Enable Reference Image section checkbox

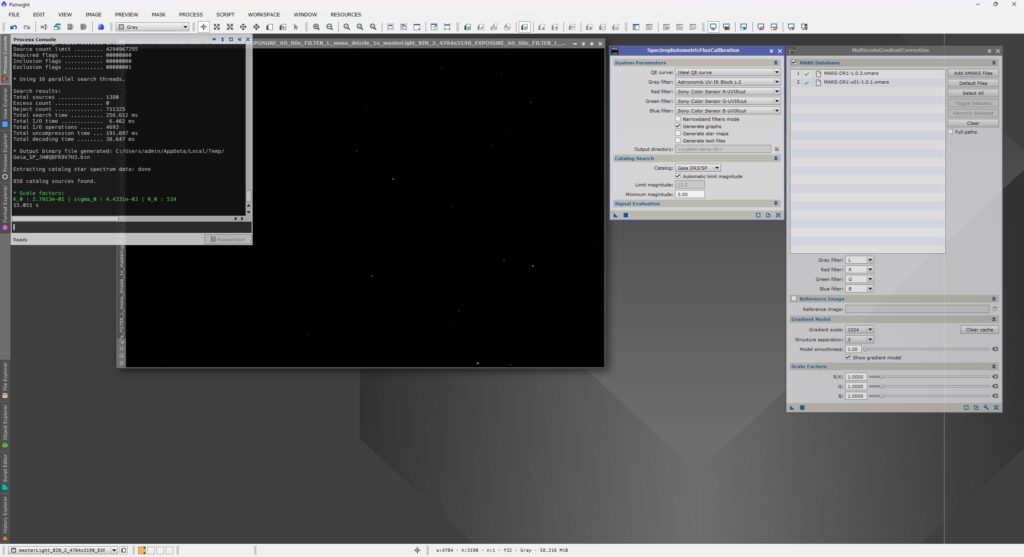coord(794,298)
